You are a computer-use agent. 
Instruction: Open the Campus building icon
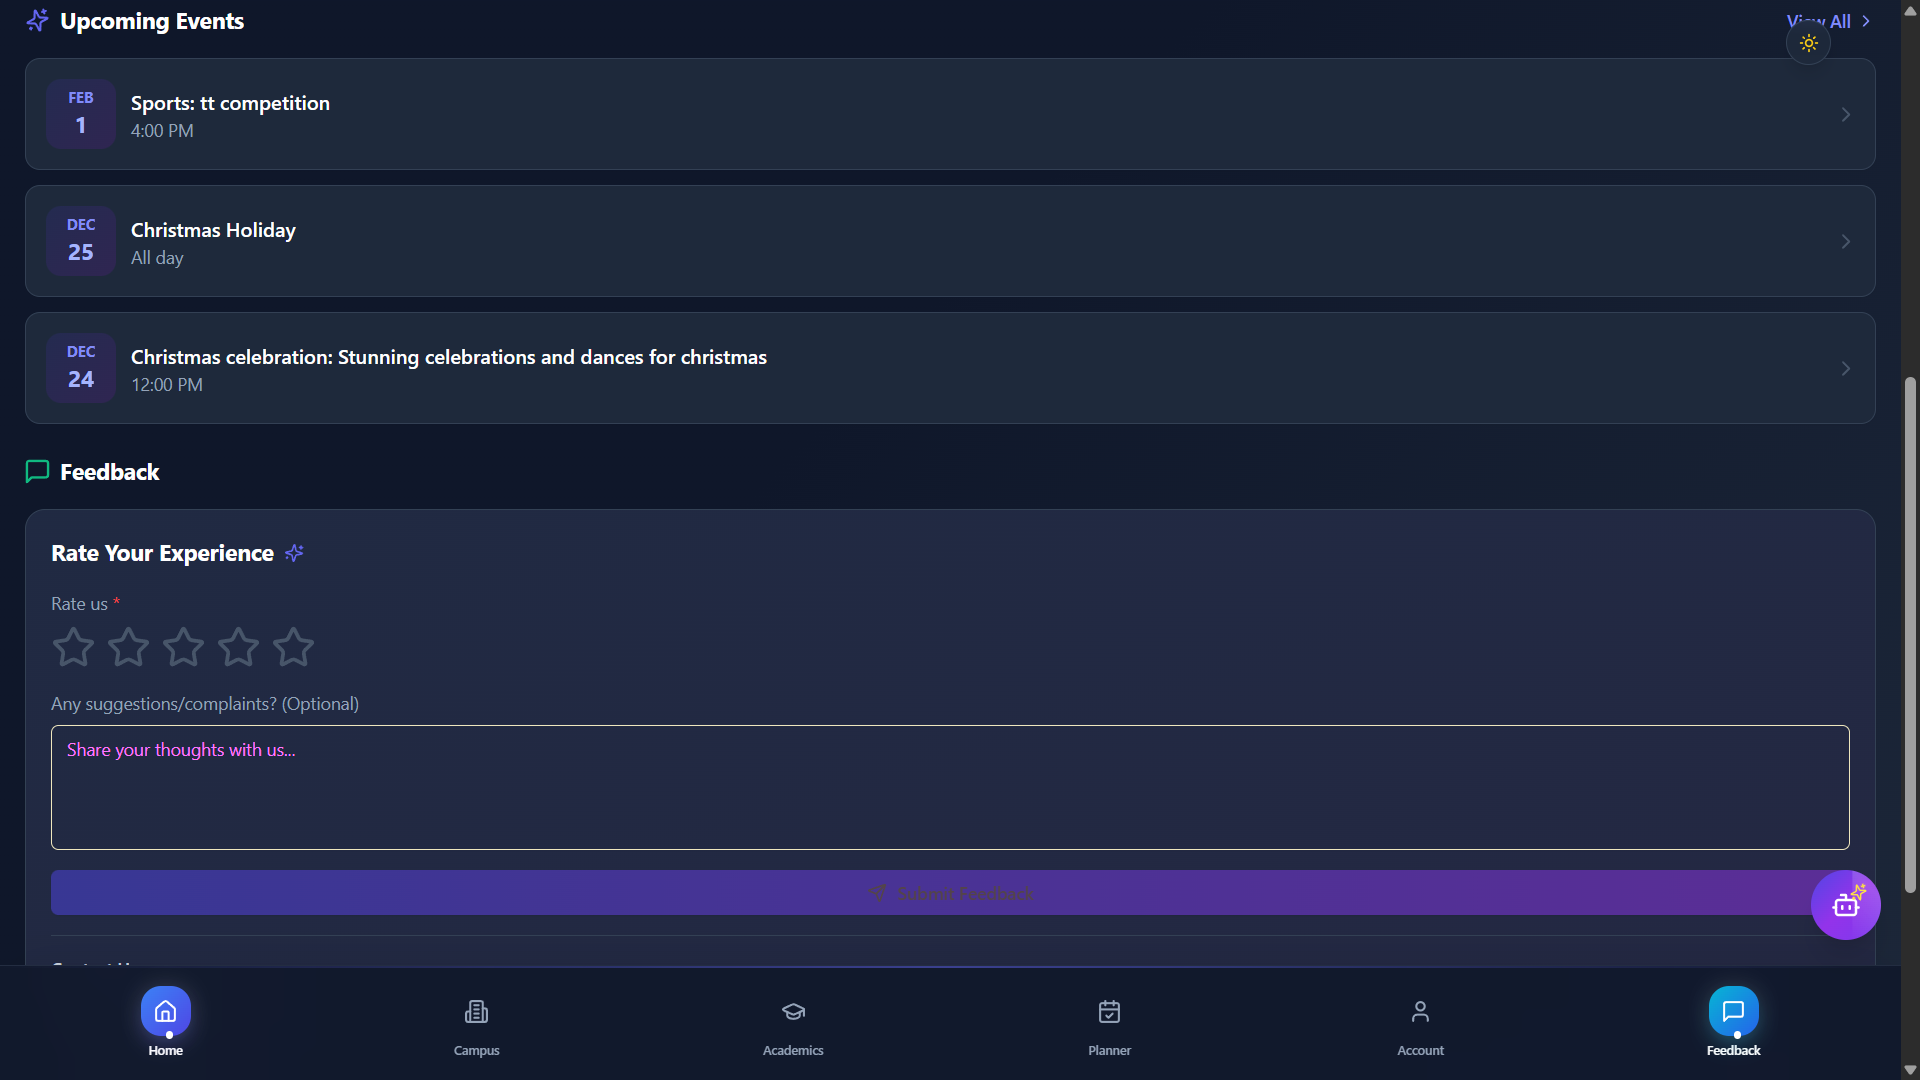pyautogui.click(x=476, y=1012)
